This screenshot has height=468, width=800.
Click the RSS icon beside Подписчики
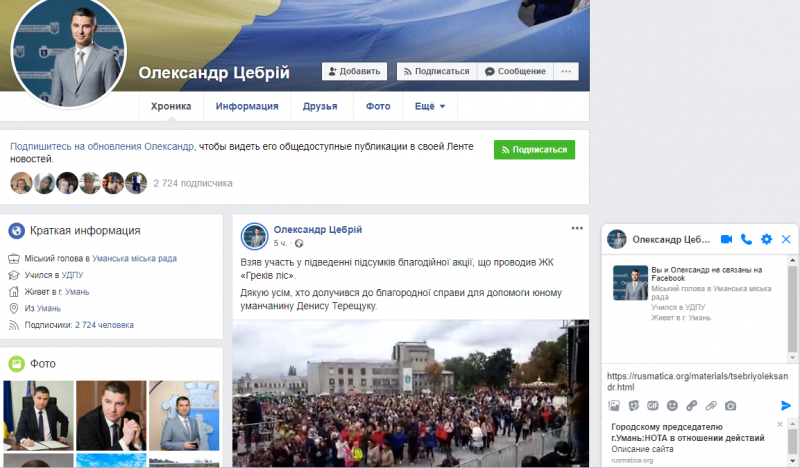14,325
